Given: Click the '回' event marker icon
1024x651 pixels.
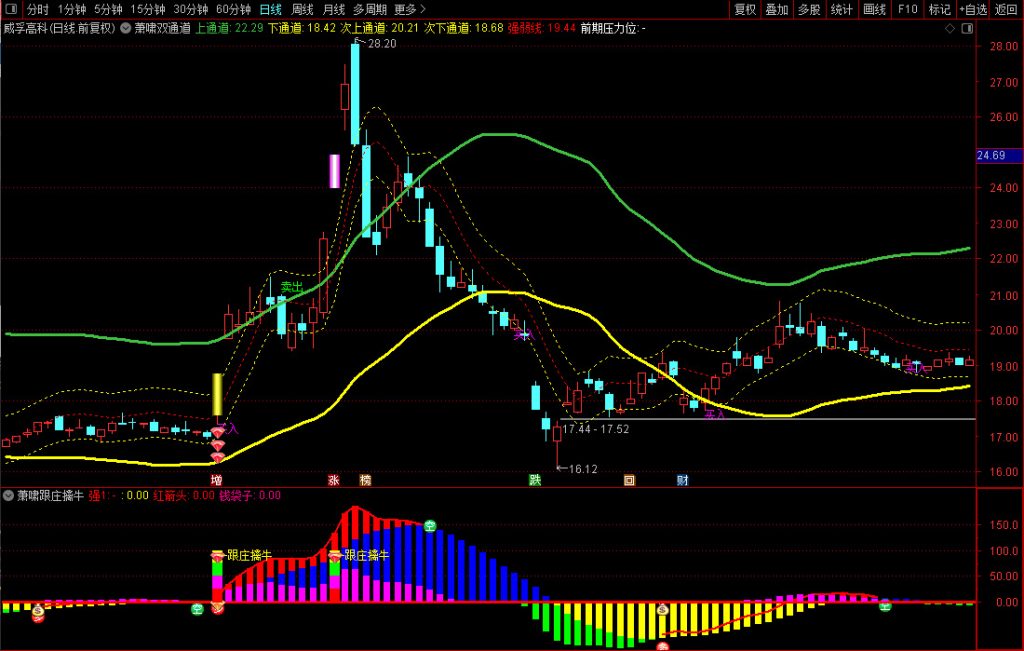Looking at the screenshot, I should (629, 480).
